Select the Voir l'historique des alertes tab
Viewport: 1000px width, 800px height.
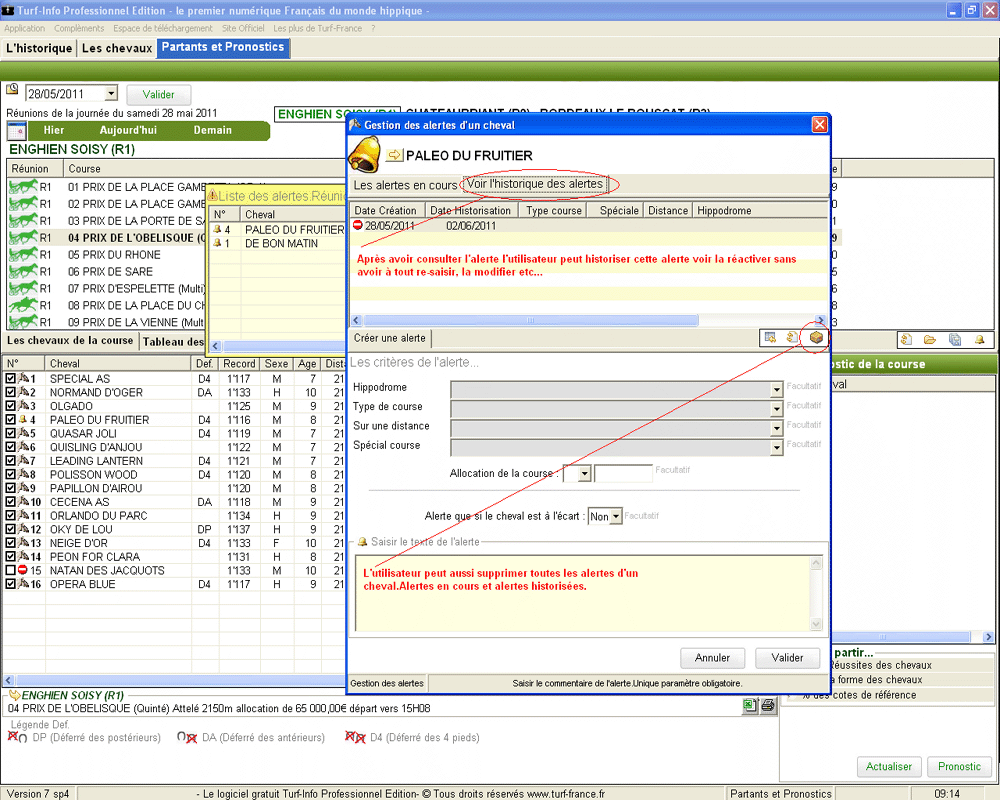coord(534,184)
